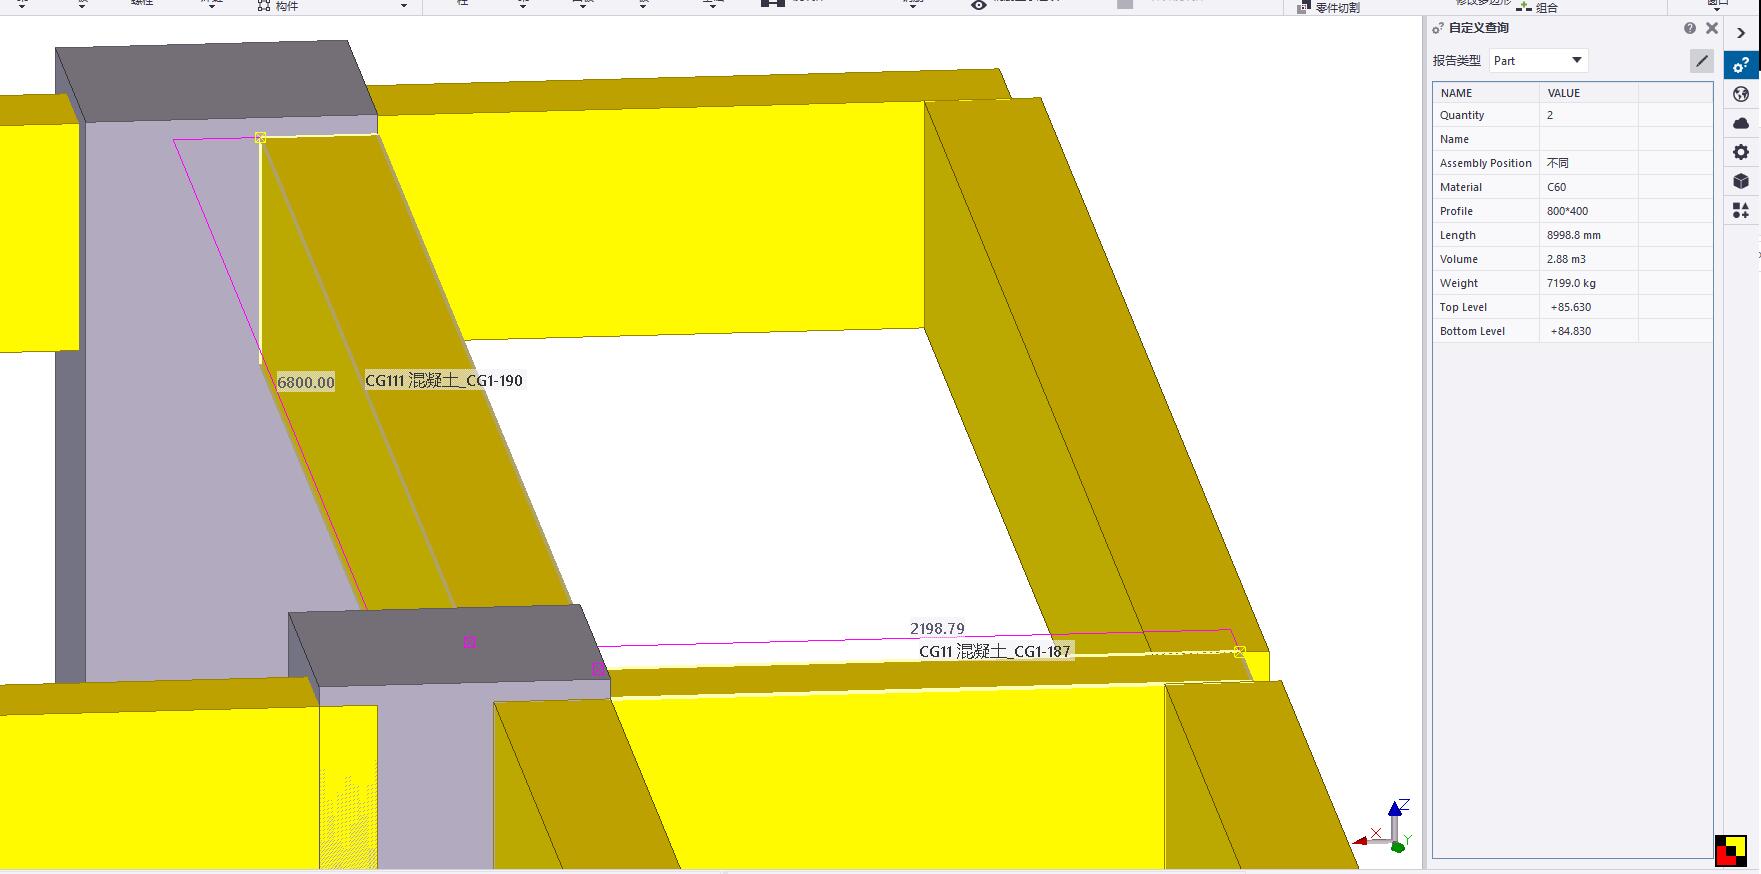Click the pencil edit button for inquiry attributes
Screen dimensions: 1761x874
pos(1701,61)
